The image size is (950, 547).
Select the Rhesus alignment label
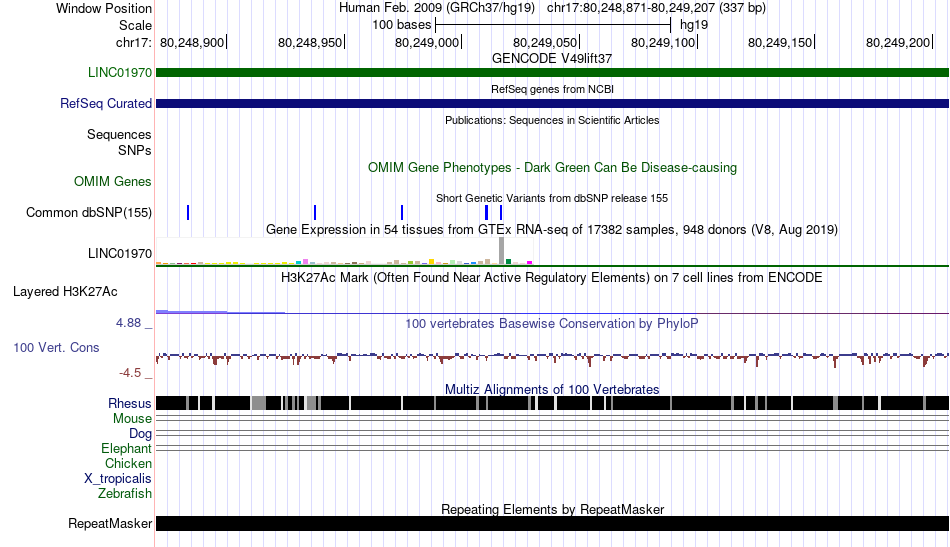pyautogui.click(x=130, y=403)
